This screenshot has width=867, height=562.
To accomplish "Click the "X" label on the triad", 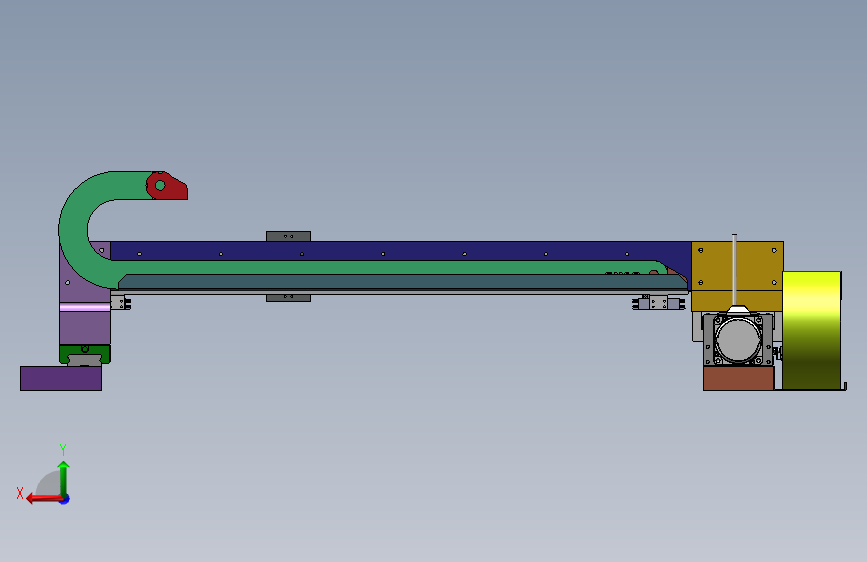I will tap(20, 493).
